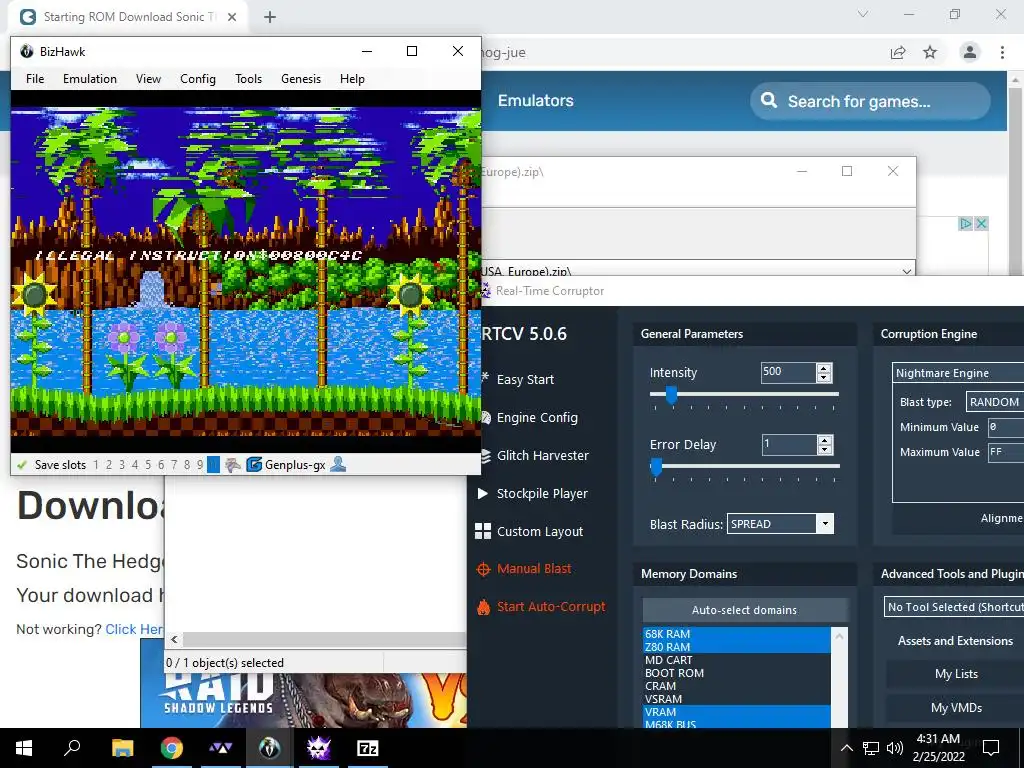Click the BizHawk hawk status bar icon

click(233, 465)
